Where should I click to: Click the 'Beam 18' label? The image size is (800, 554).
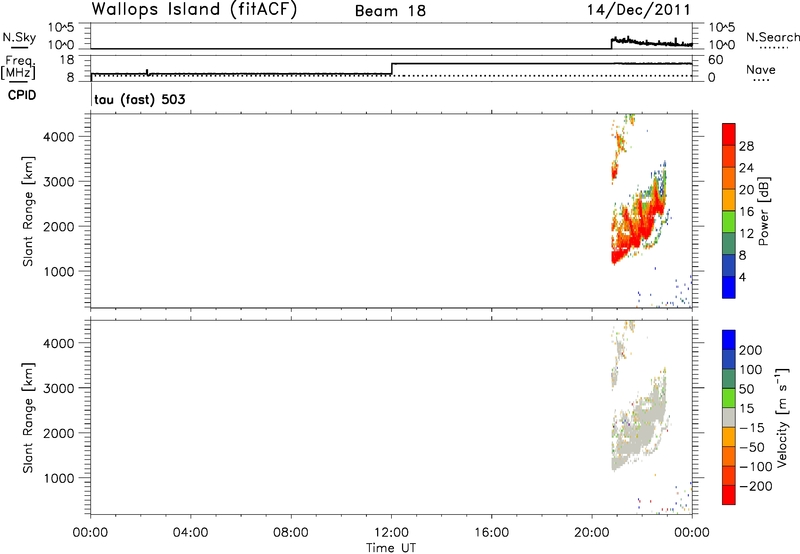[x=390, y=11]
